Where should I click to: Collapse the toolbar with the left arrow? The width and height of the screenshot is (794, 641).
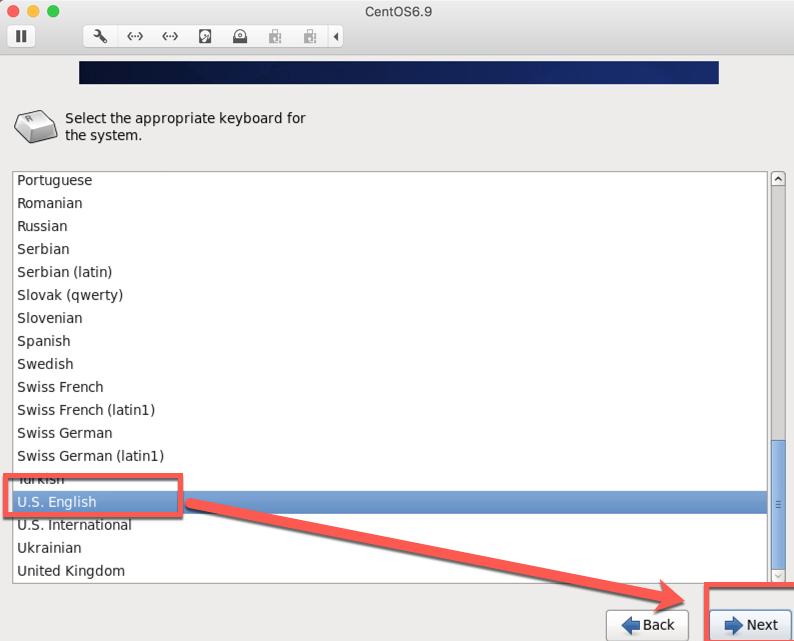point(336,37)
